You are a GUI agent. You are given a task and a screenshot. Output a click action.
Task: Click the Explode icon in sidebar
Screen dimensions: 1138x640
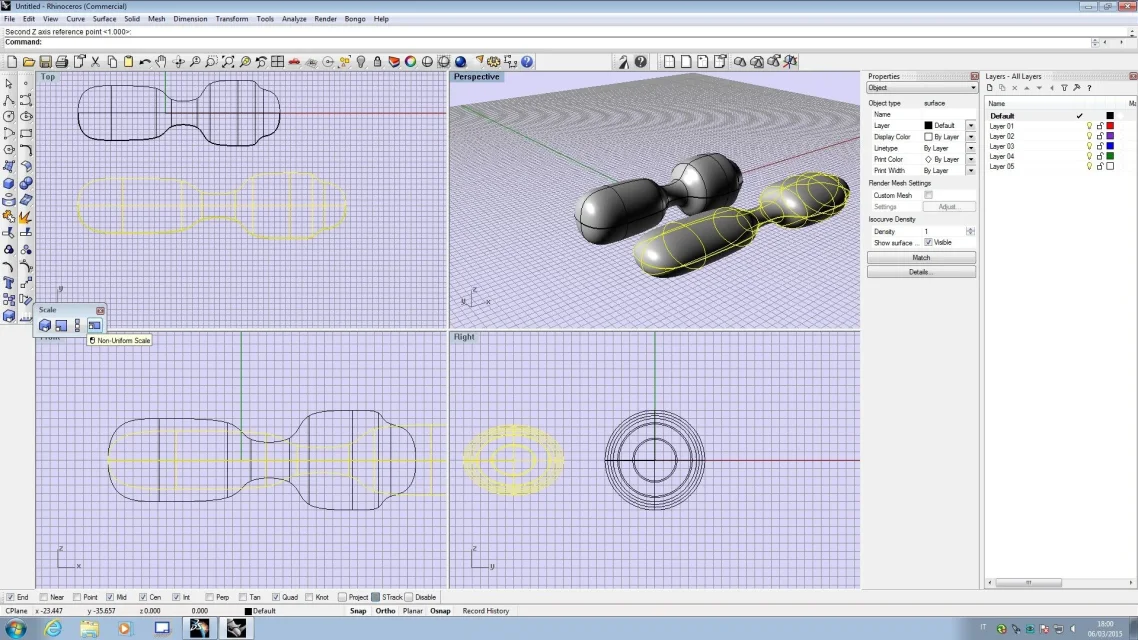26,217
